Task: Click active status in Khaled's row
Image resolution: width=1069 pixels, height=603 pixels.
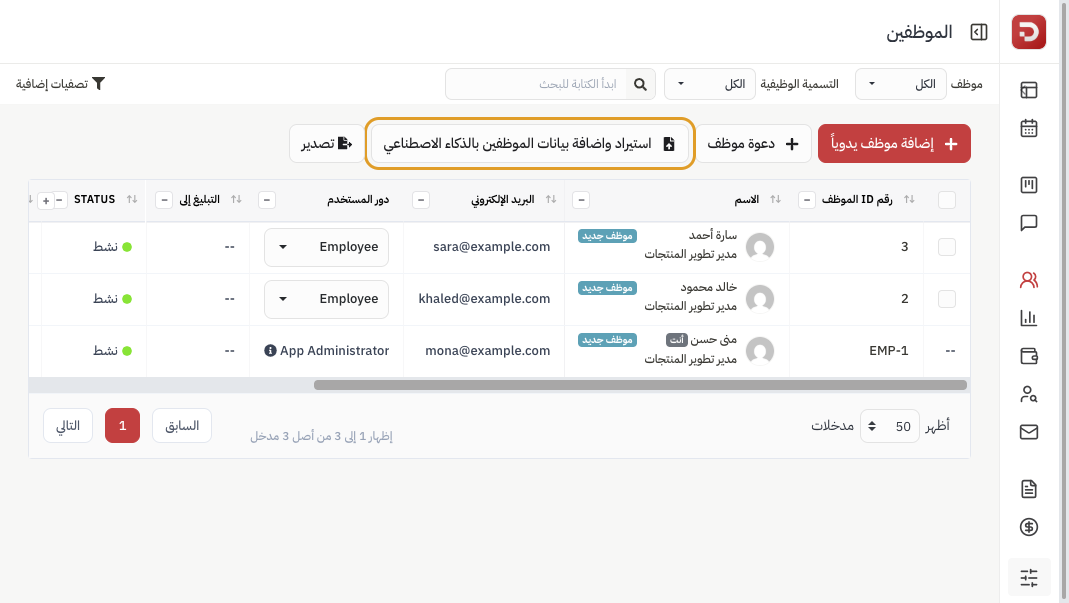Action: click(112, 299)
